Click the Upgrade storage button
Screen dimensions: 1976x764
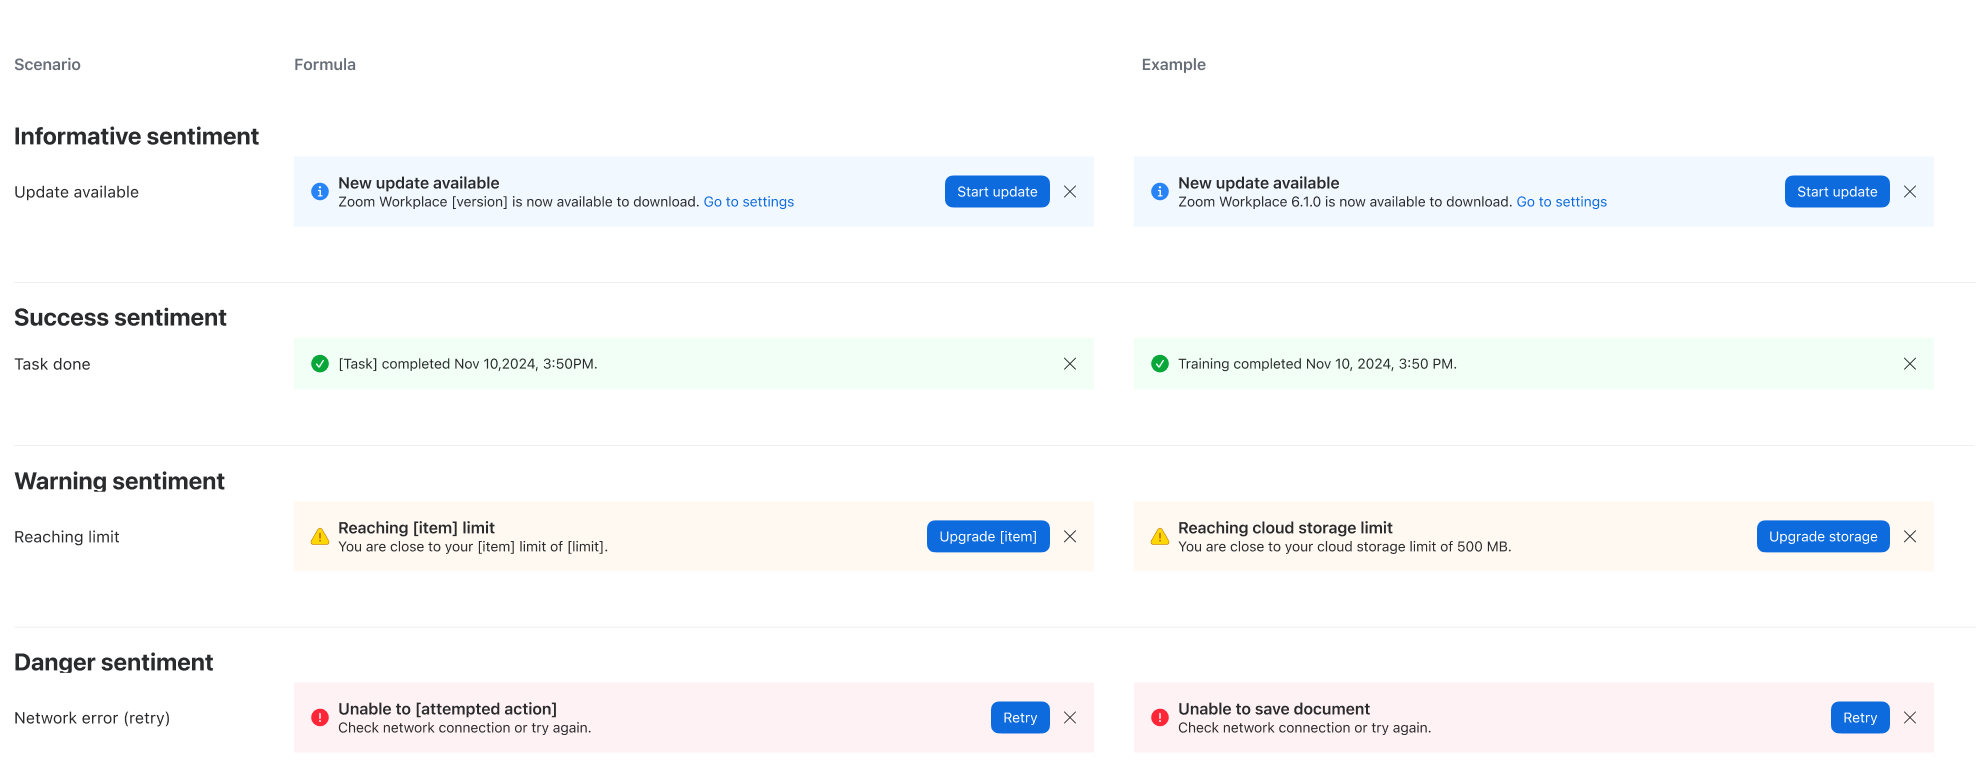[1822, 537]
